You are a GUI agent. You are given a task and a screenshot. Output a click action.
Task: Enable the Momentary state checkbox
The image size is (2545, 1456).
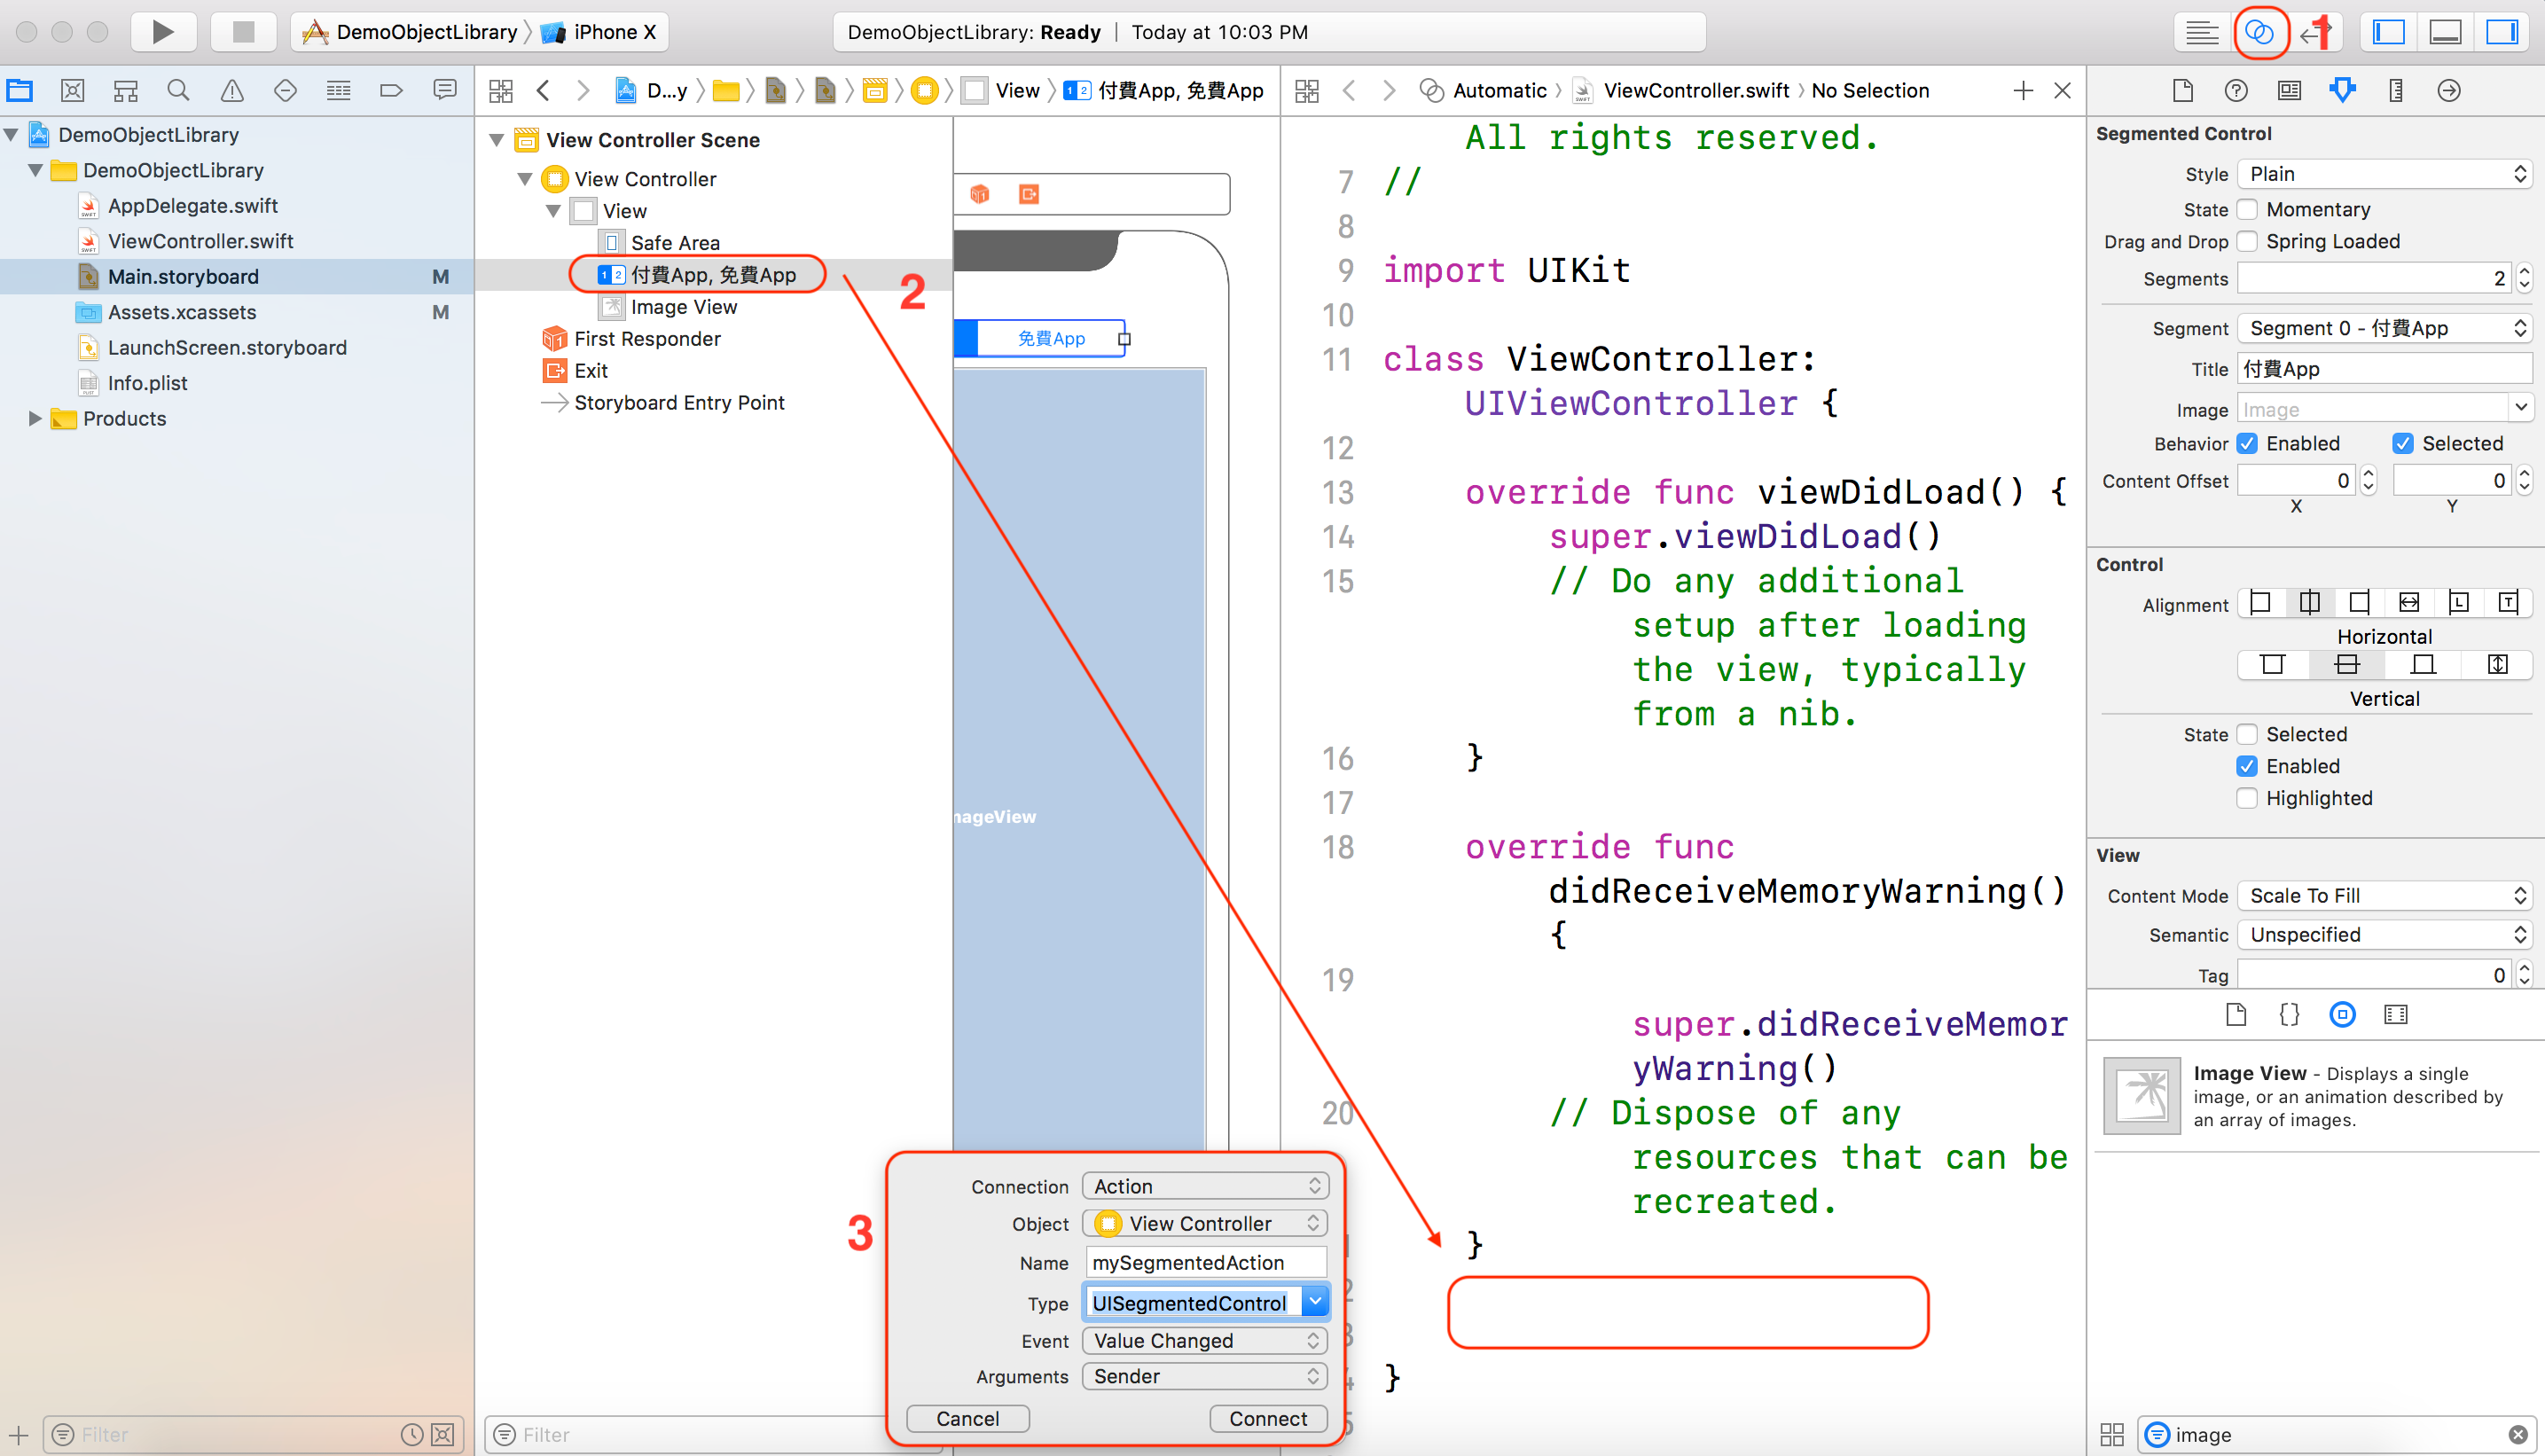pos(2248,209)
